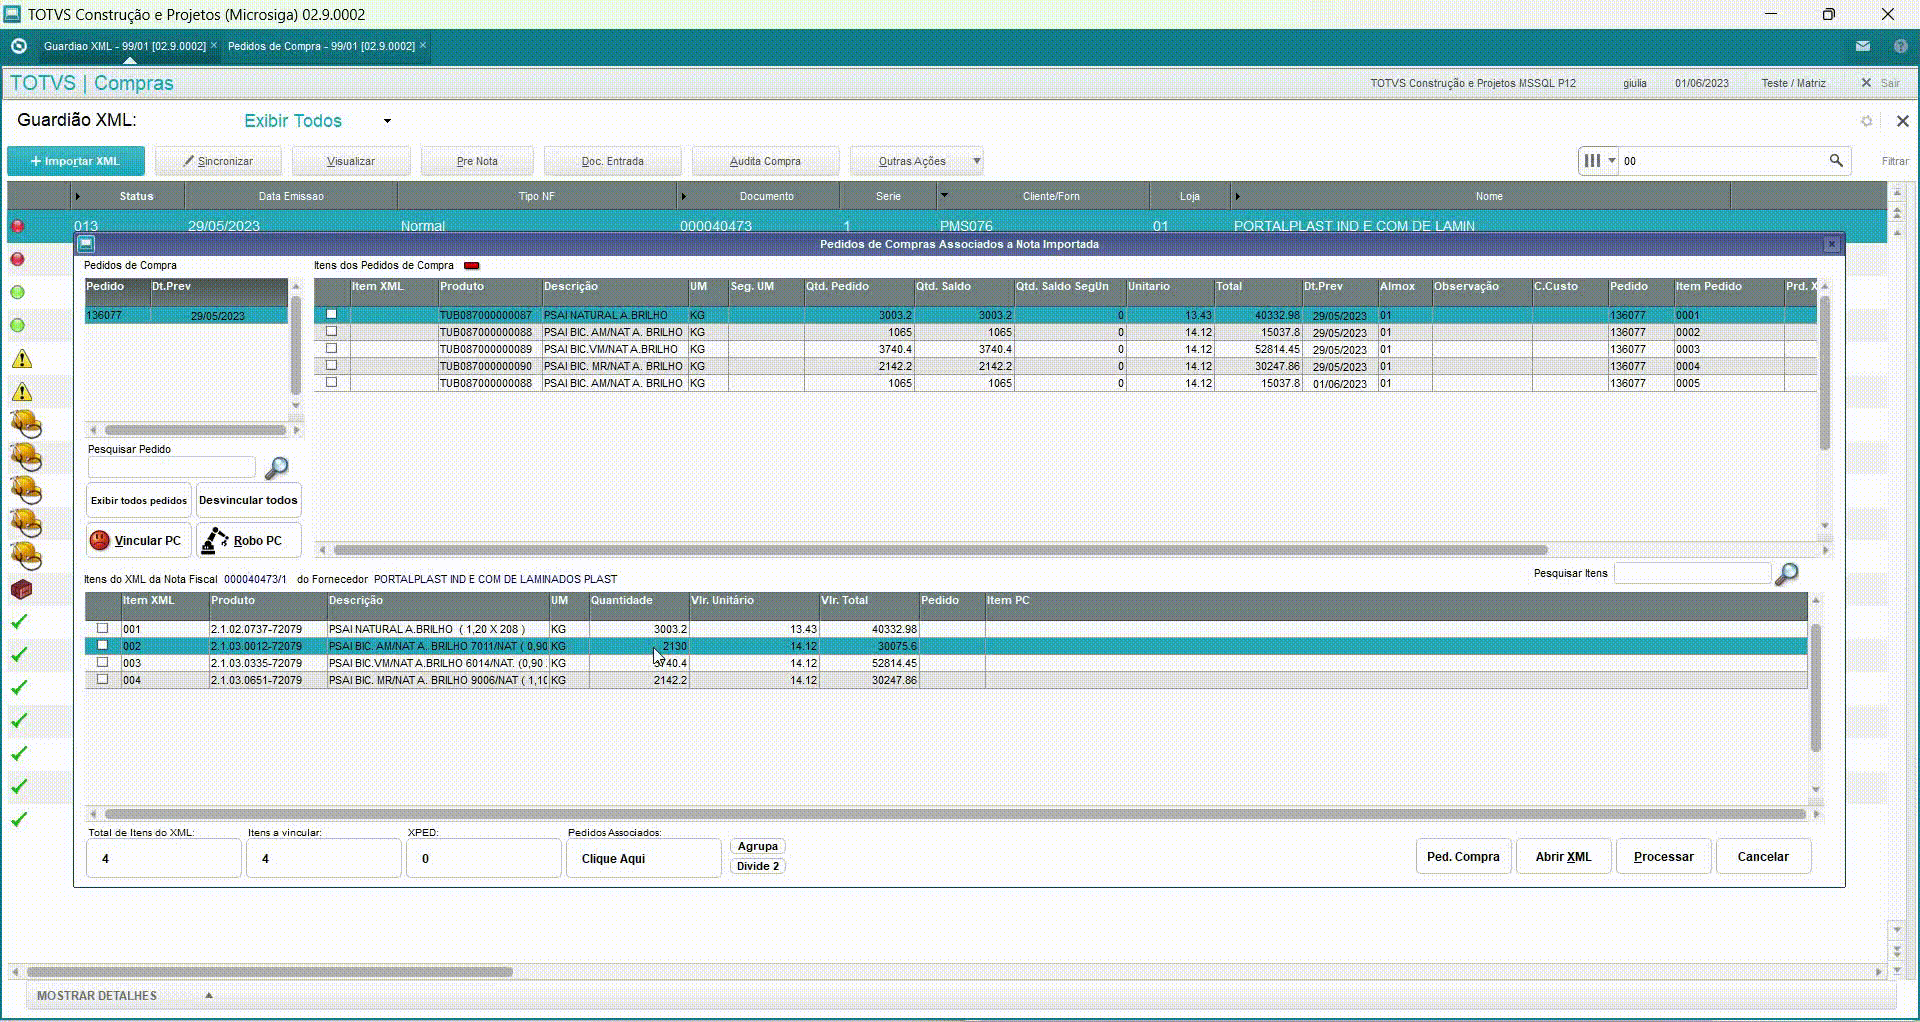Check the box for XML item 001

tap(102, 629)
